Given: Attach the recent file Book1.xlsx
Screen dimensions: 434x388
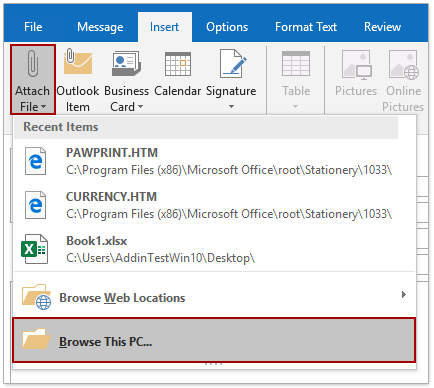Looking at the screenshot, I should click(x=214, y=249).
